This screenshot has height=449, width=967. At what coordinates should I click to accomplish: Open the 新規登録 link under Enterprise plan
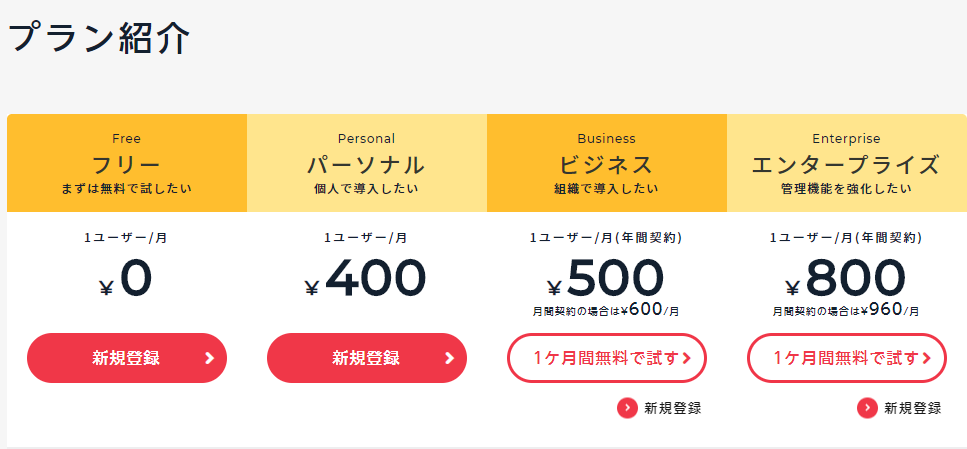click(x=913, y=408)
